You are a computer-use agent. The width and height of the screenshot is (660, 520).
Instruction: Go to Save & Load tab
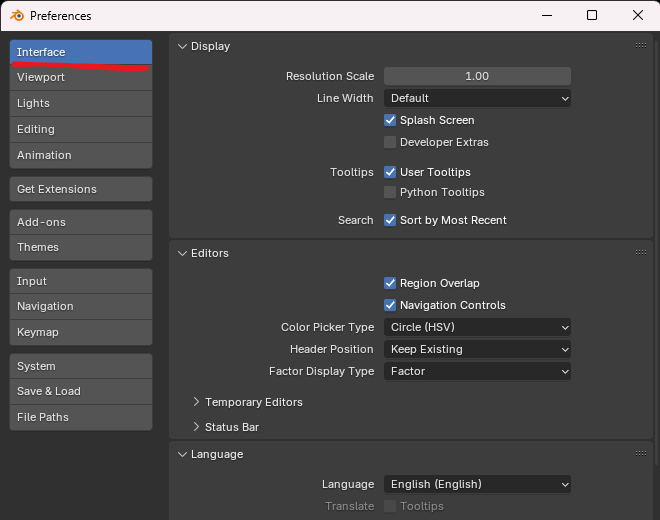tap(81, 391)
